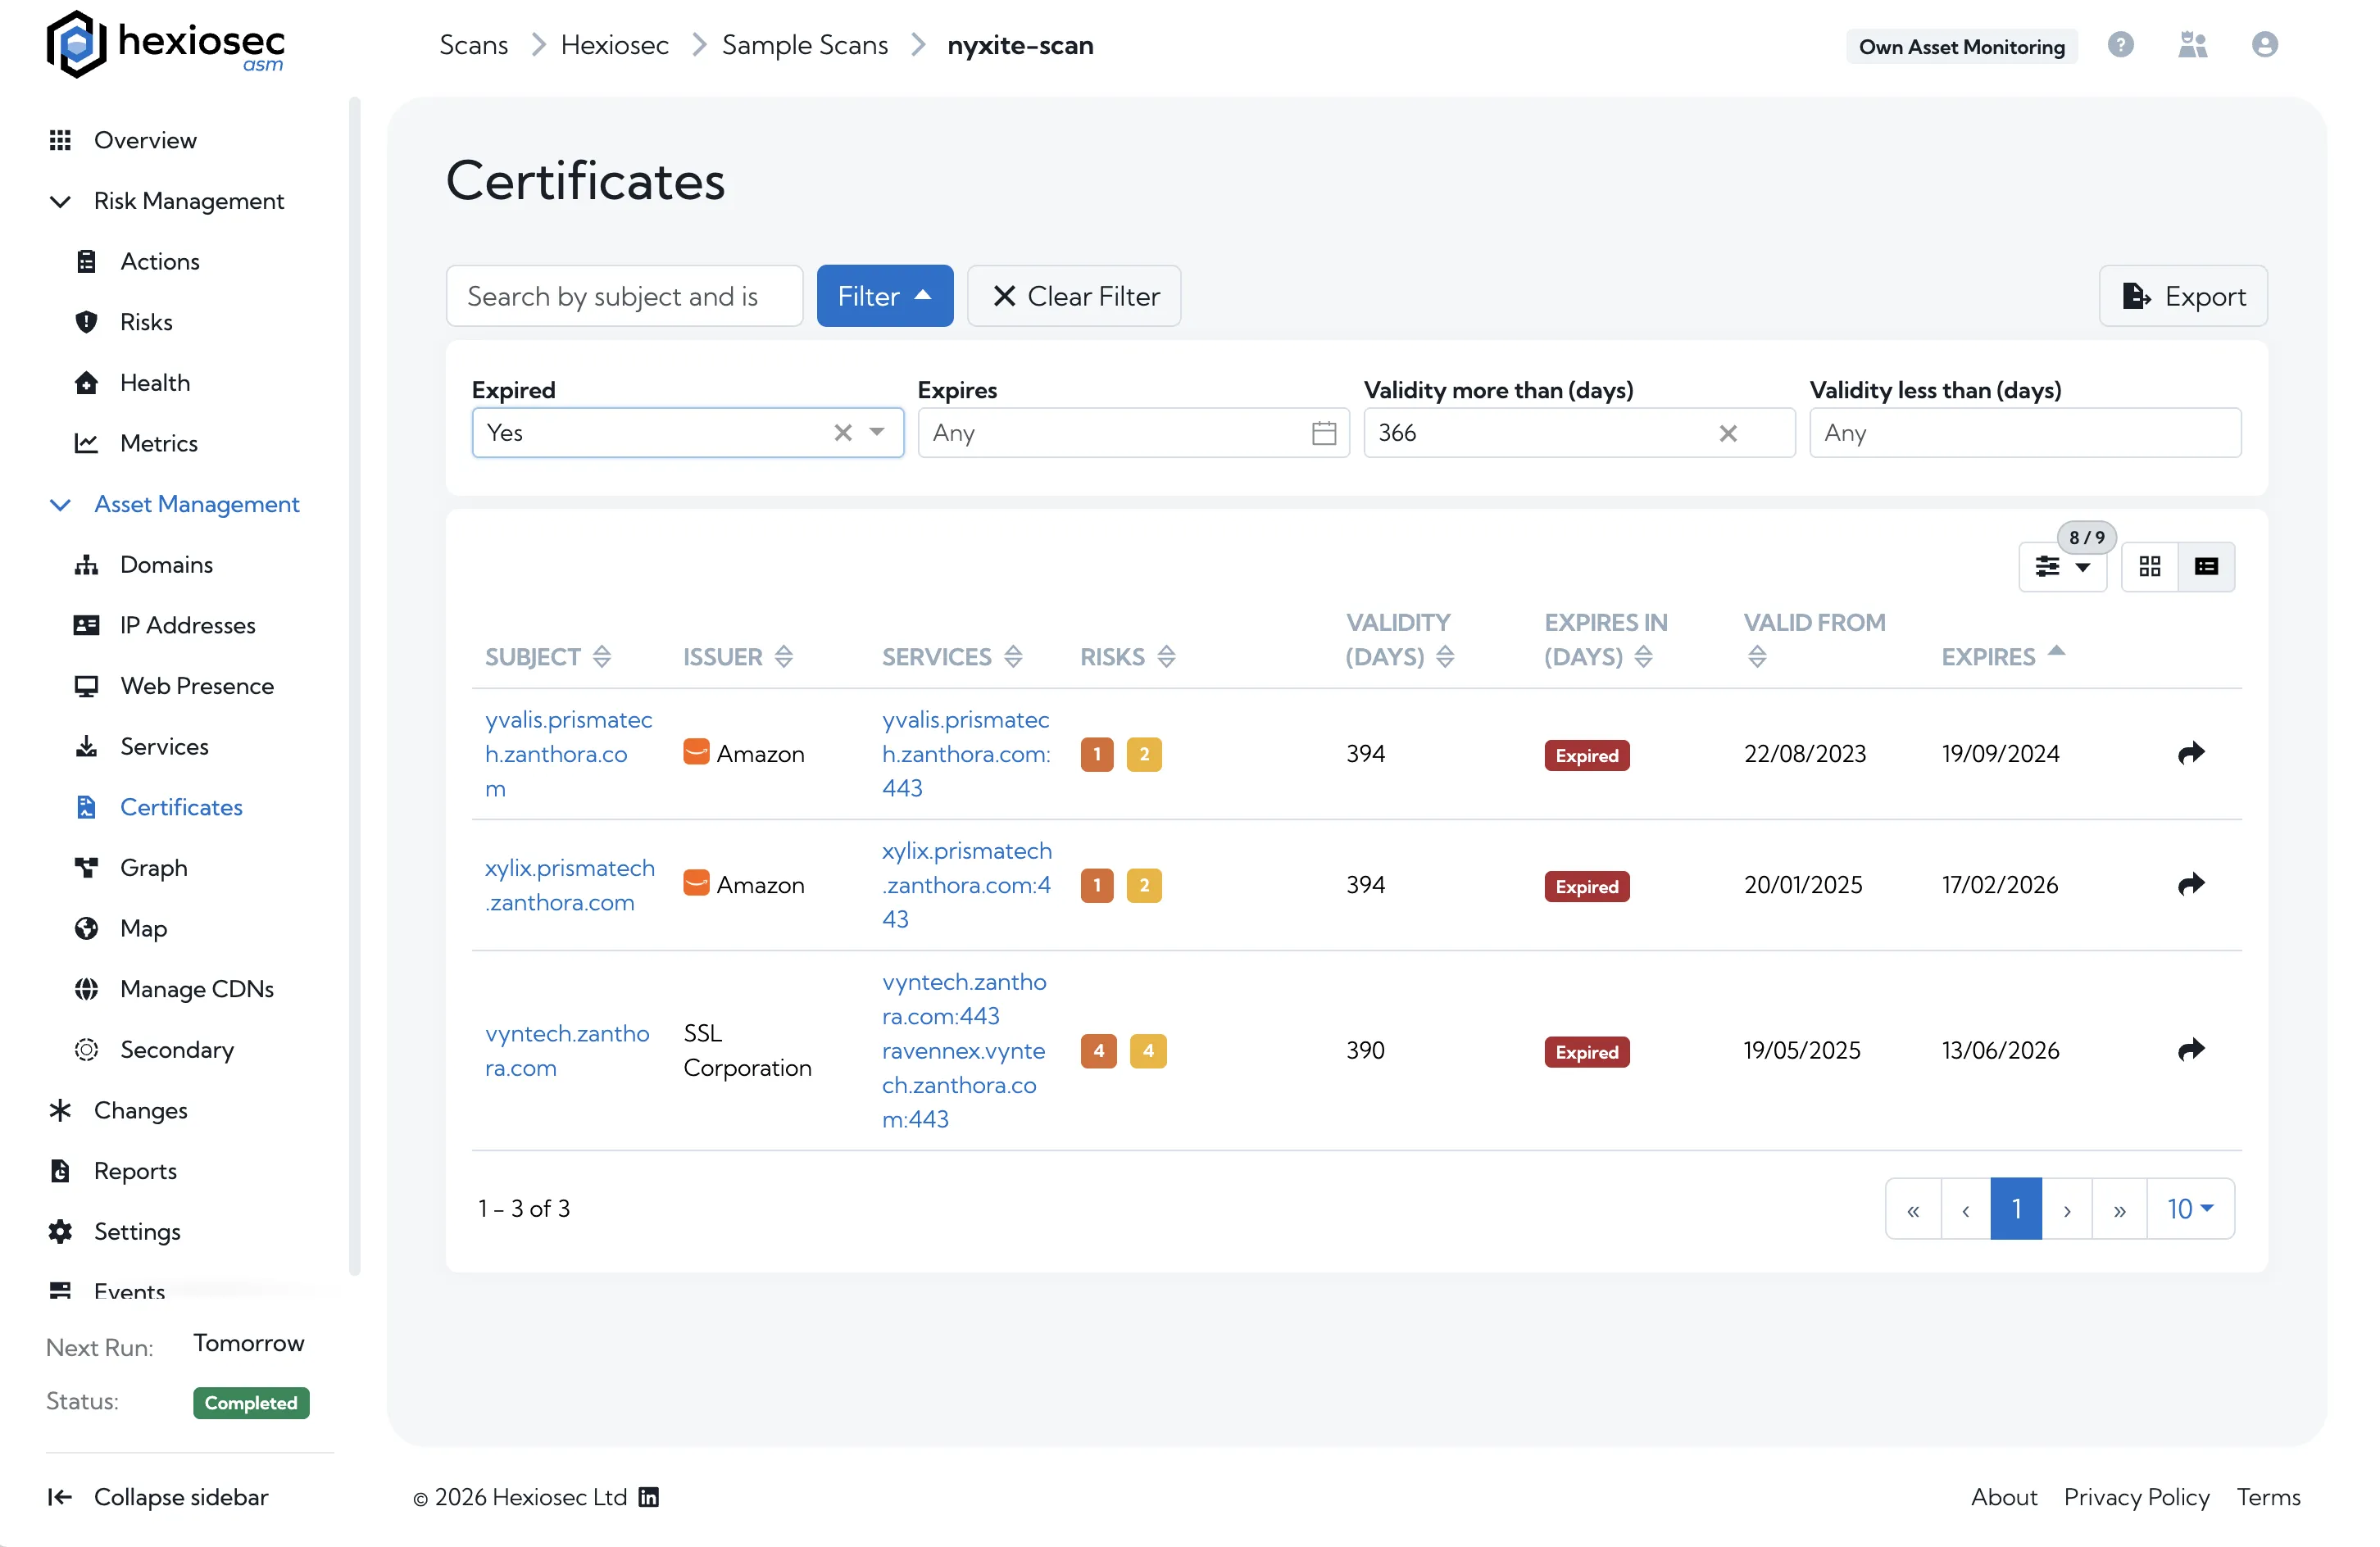
Task: Click yellow risk badge 2 for yvalis
Action: tap(1143, 754)
